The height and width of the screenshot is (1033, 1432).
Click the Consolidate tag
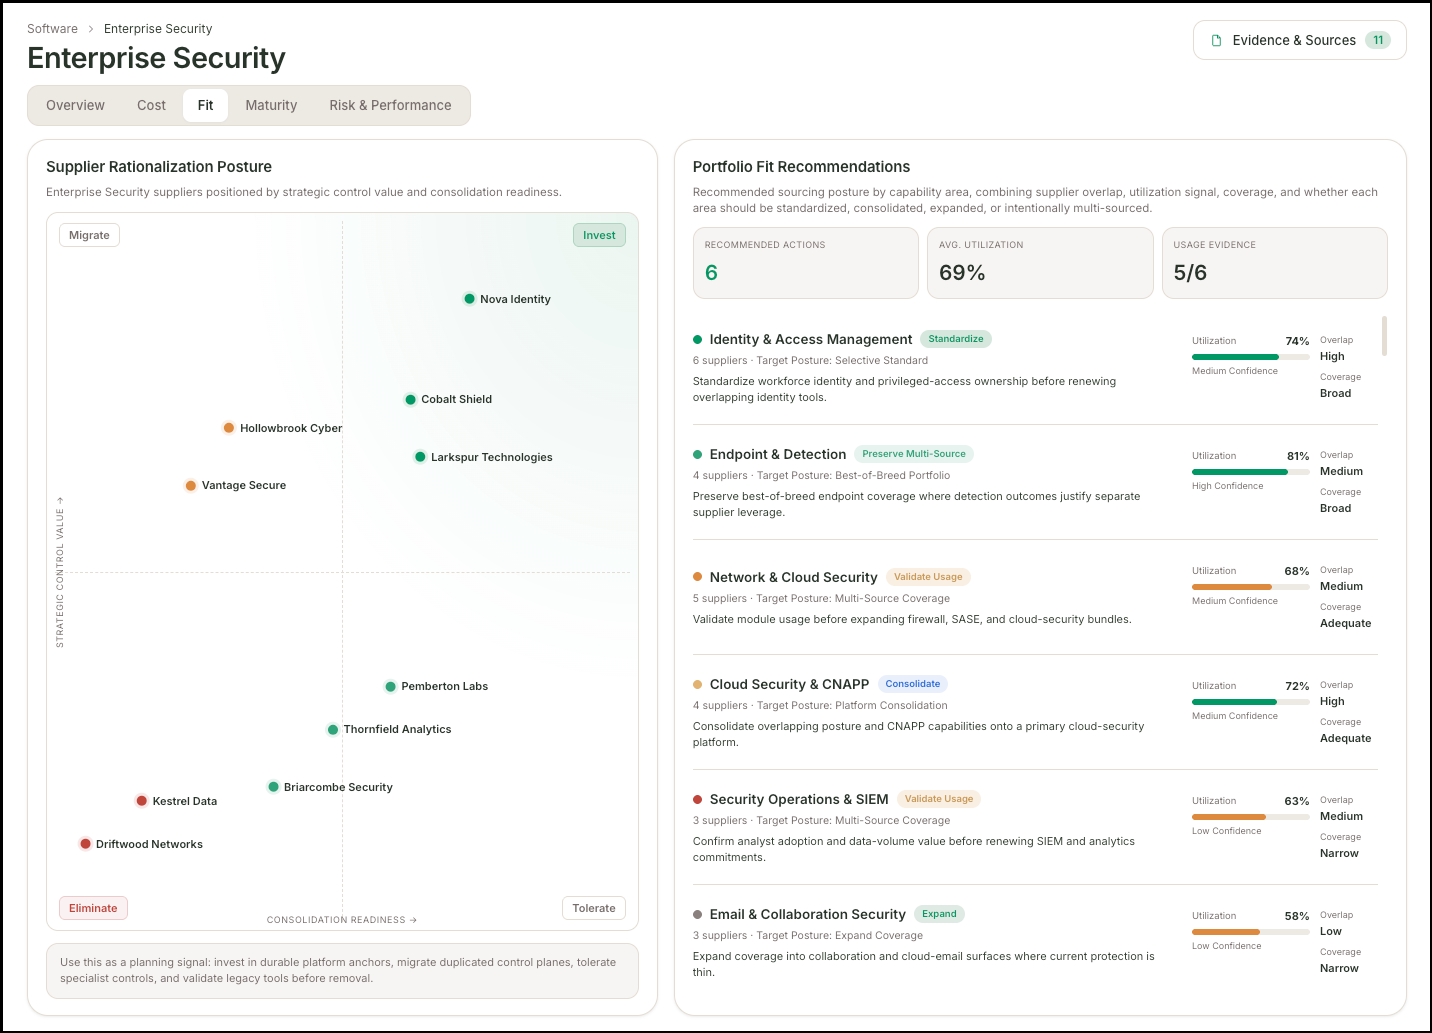click(913, 684)
